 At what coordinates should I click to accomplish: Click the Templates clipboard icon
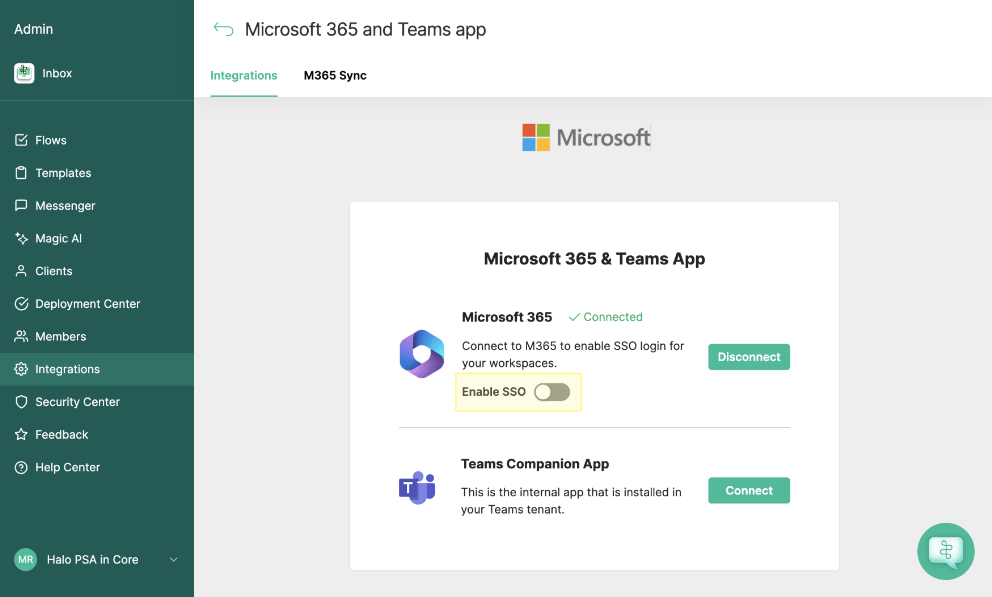coord(21,173)
